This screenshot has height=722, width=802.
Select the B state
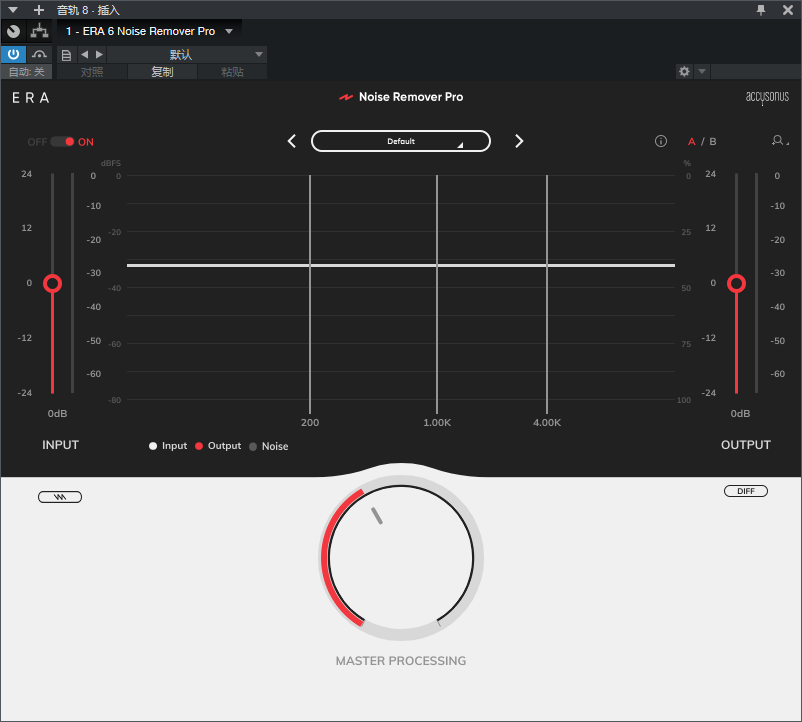click(712, 142)
